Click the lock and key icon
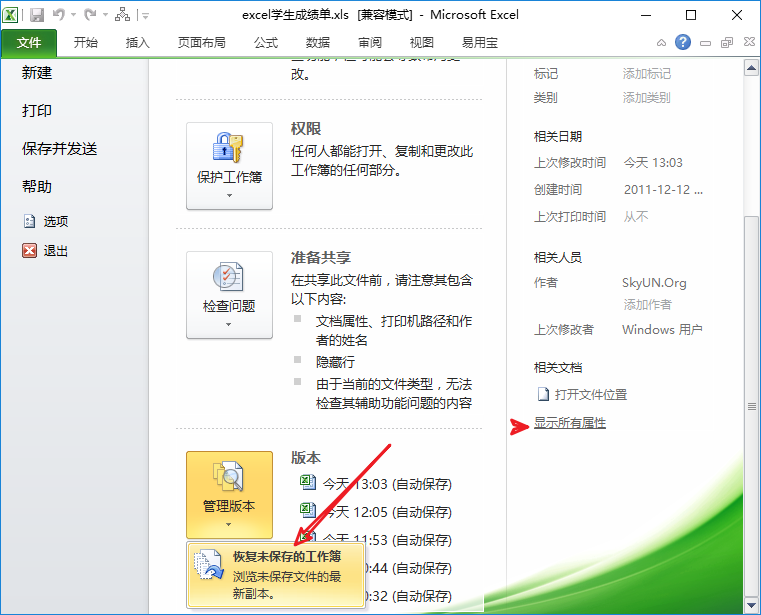 [x=228, y=147]
